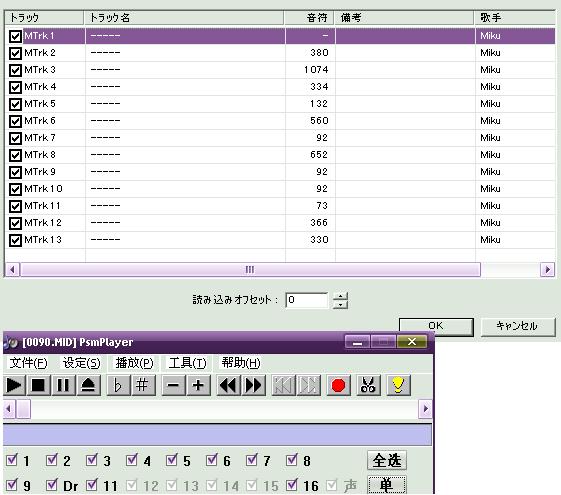The height and width of the screenshot is (495, 561).
Task: Lower the key with the flat icon
Action: pos(118,385)
